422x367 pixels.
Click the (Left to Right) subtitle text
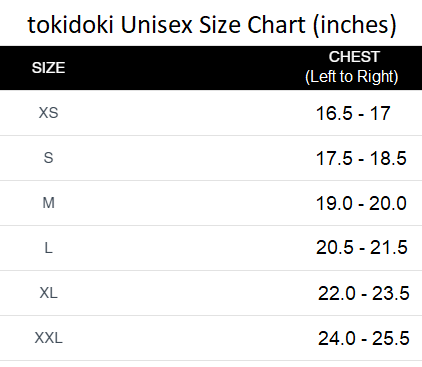[352, 77]
